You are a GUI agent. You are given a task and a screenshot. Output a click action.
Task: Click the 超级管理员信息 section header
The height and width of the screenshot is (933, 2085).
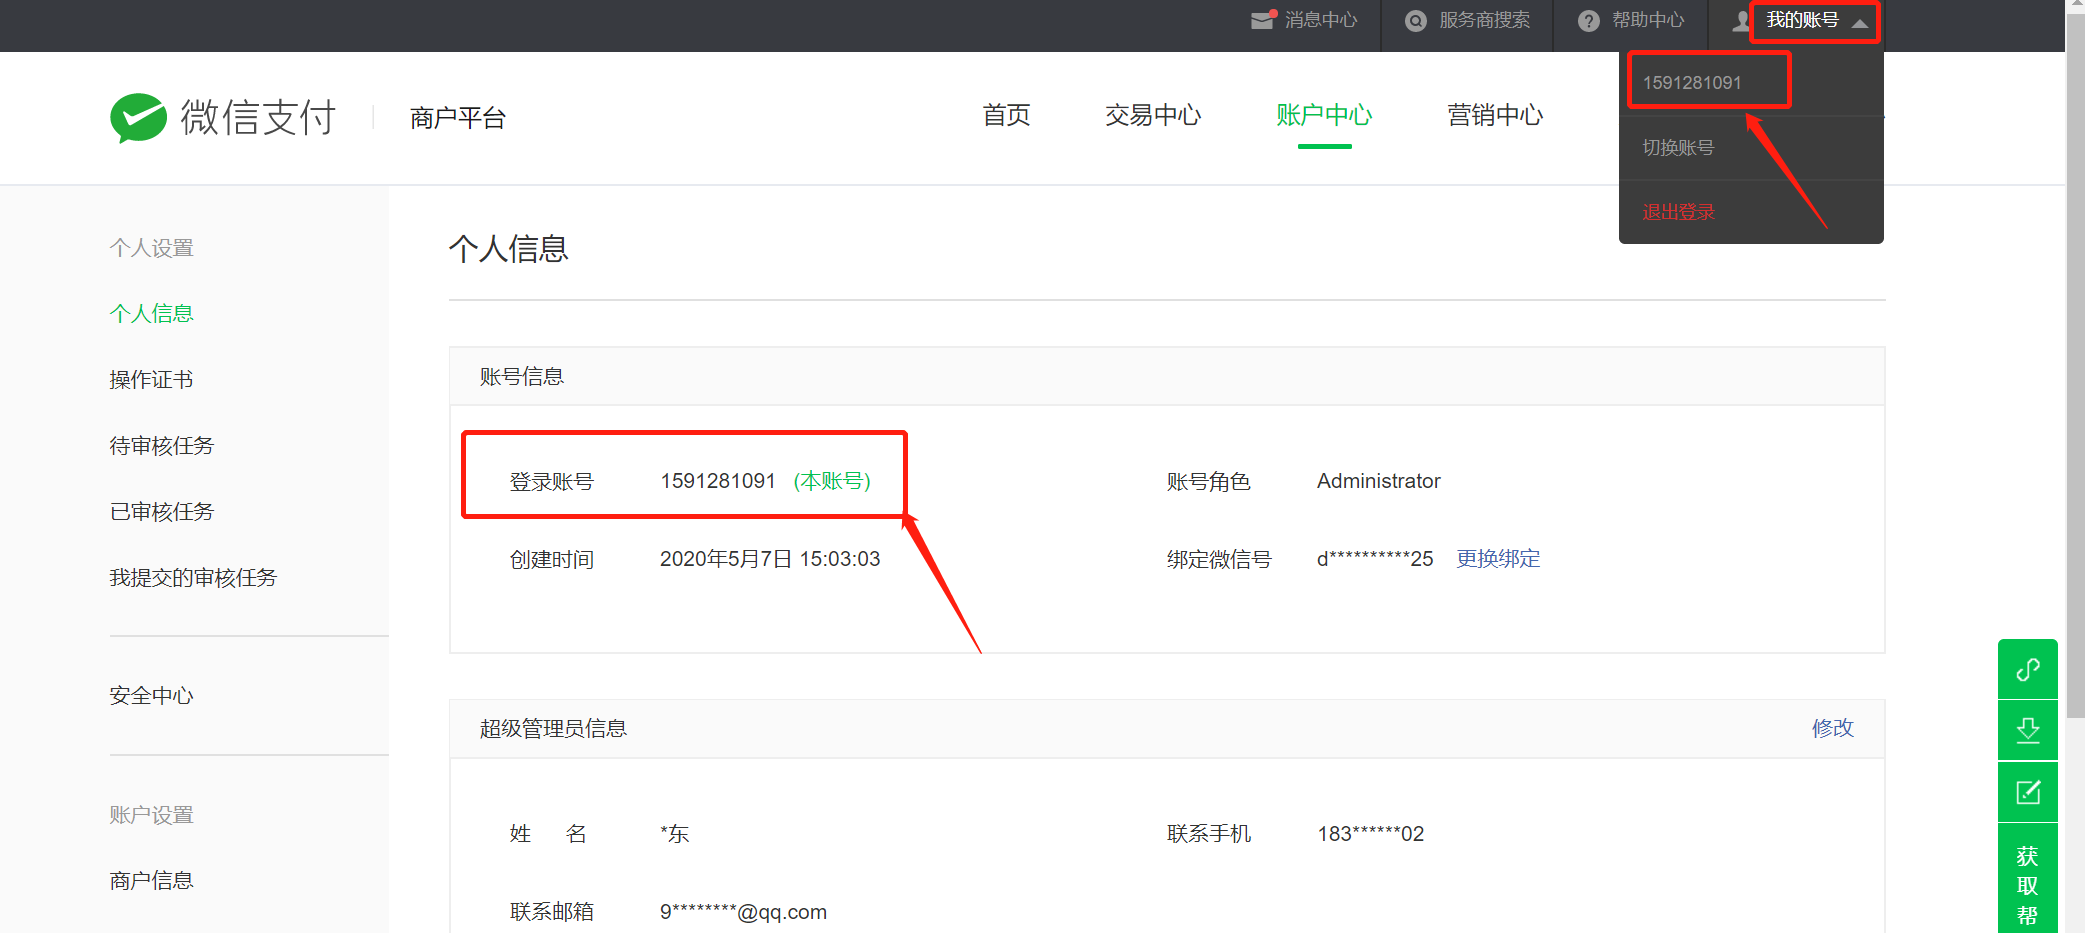click(x=553, y=729)
